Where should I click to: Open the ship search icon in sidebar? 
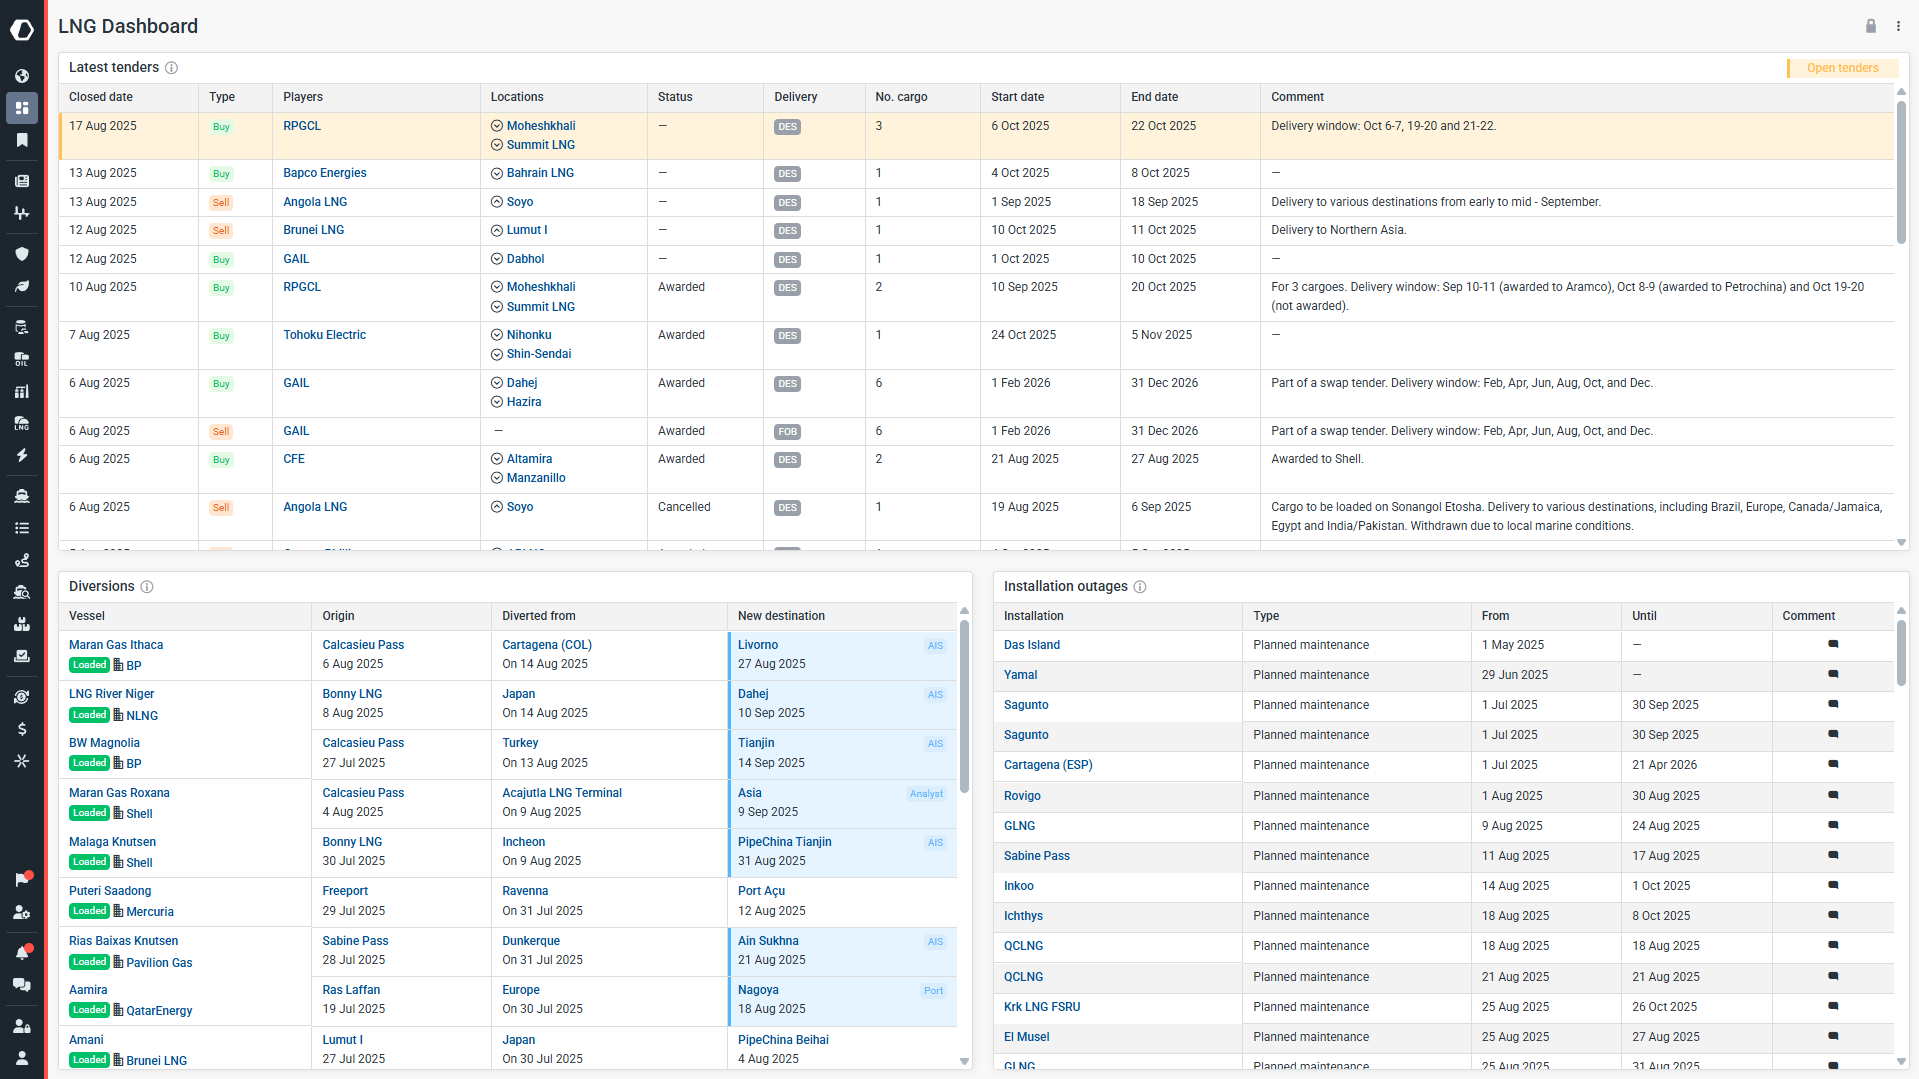22,592
